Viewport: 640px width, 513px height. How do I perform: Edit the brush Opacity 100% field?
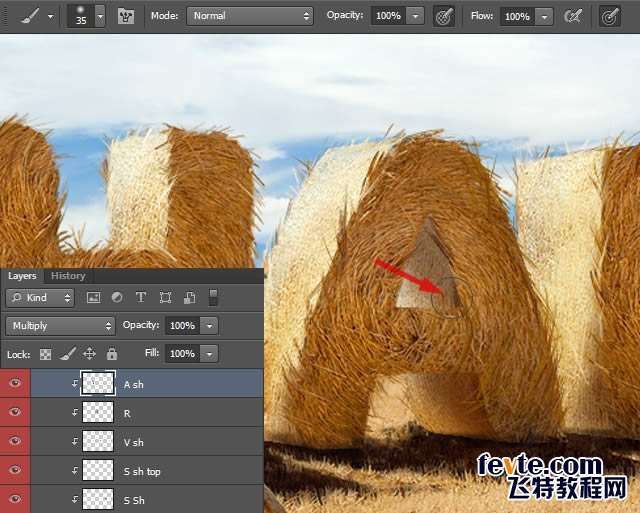pos(389,16)
